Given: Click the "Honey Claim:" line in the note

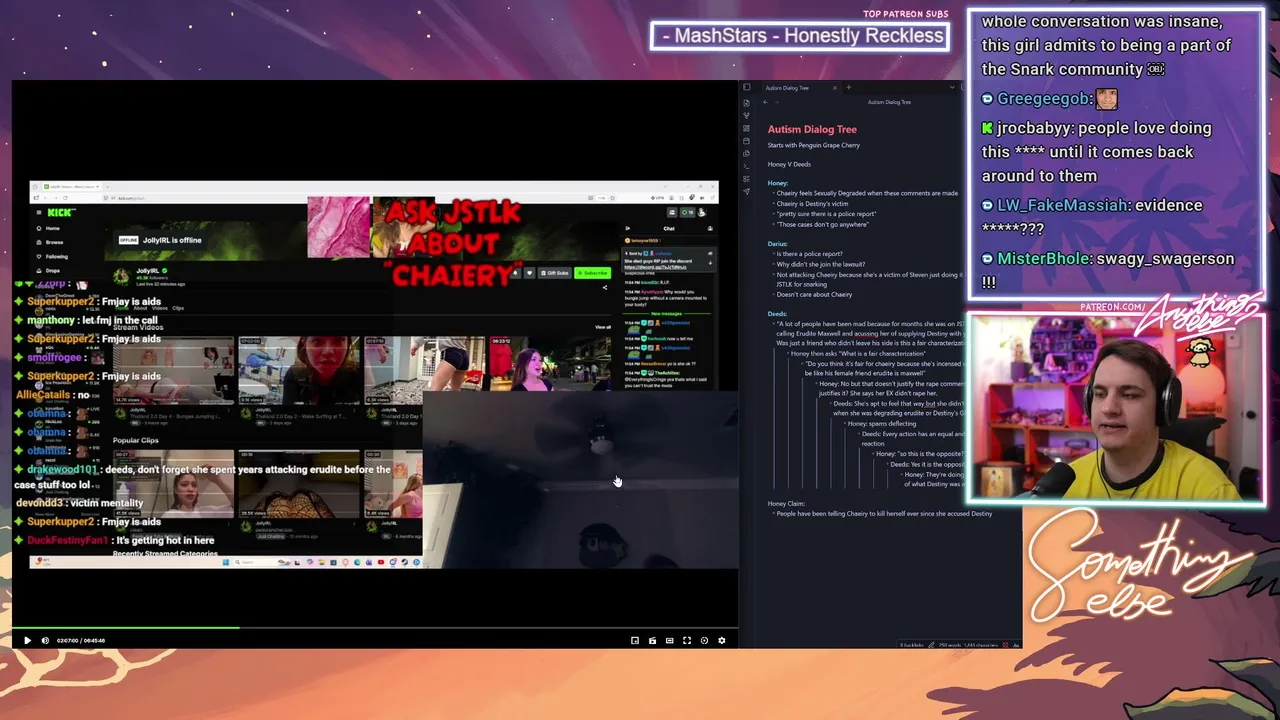Looking at the screenshot, I should click(786, 504).
